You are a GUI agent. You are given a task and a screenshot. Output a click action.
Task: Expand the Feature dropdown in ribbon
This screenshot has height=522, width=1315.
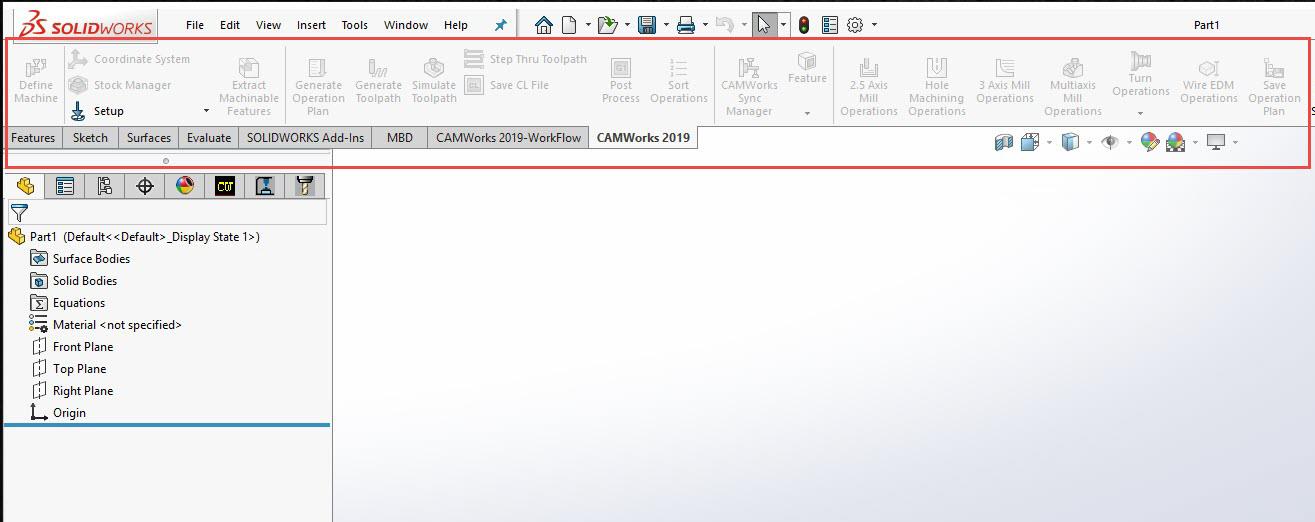tap(807, 114)
